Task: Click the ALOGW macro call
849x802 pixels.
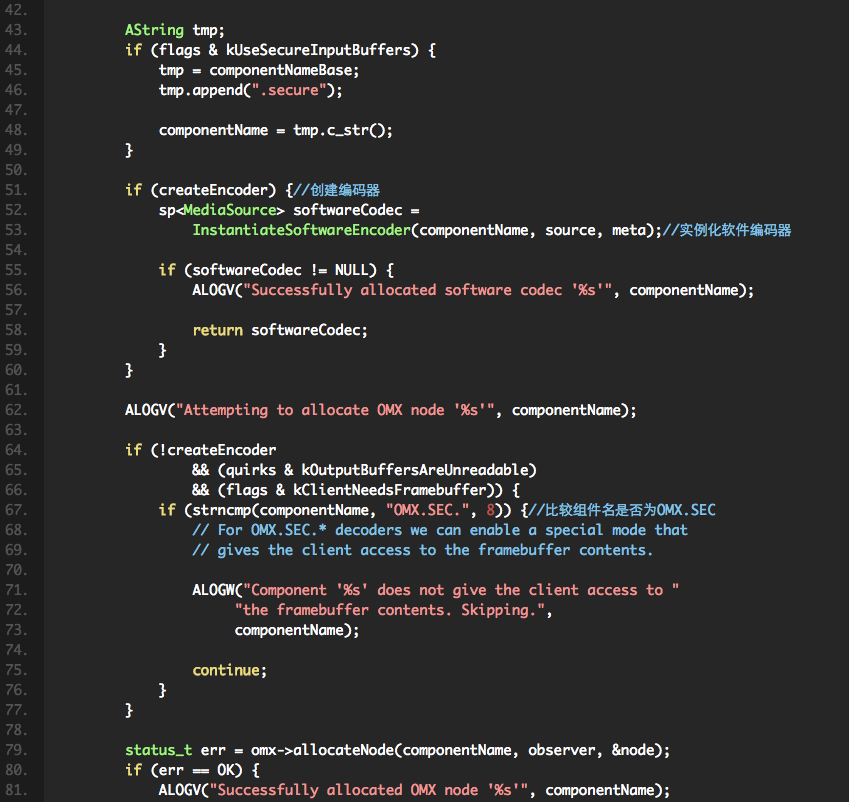Action: coord(212,590)
